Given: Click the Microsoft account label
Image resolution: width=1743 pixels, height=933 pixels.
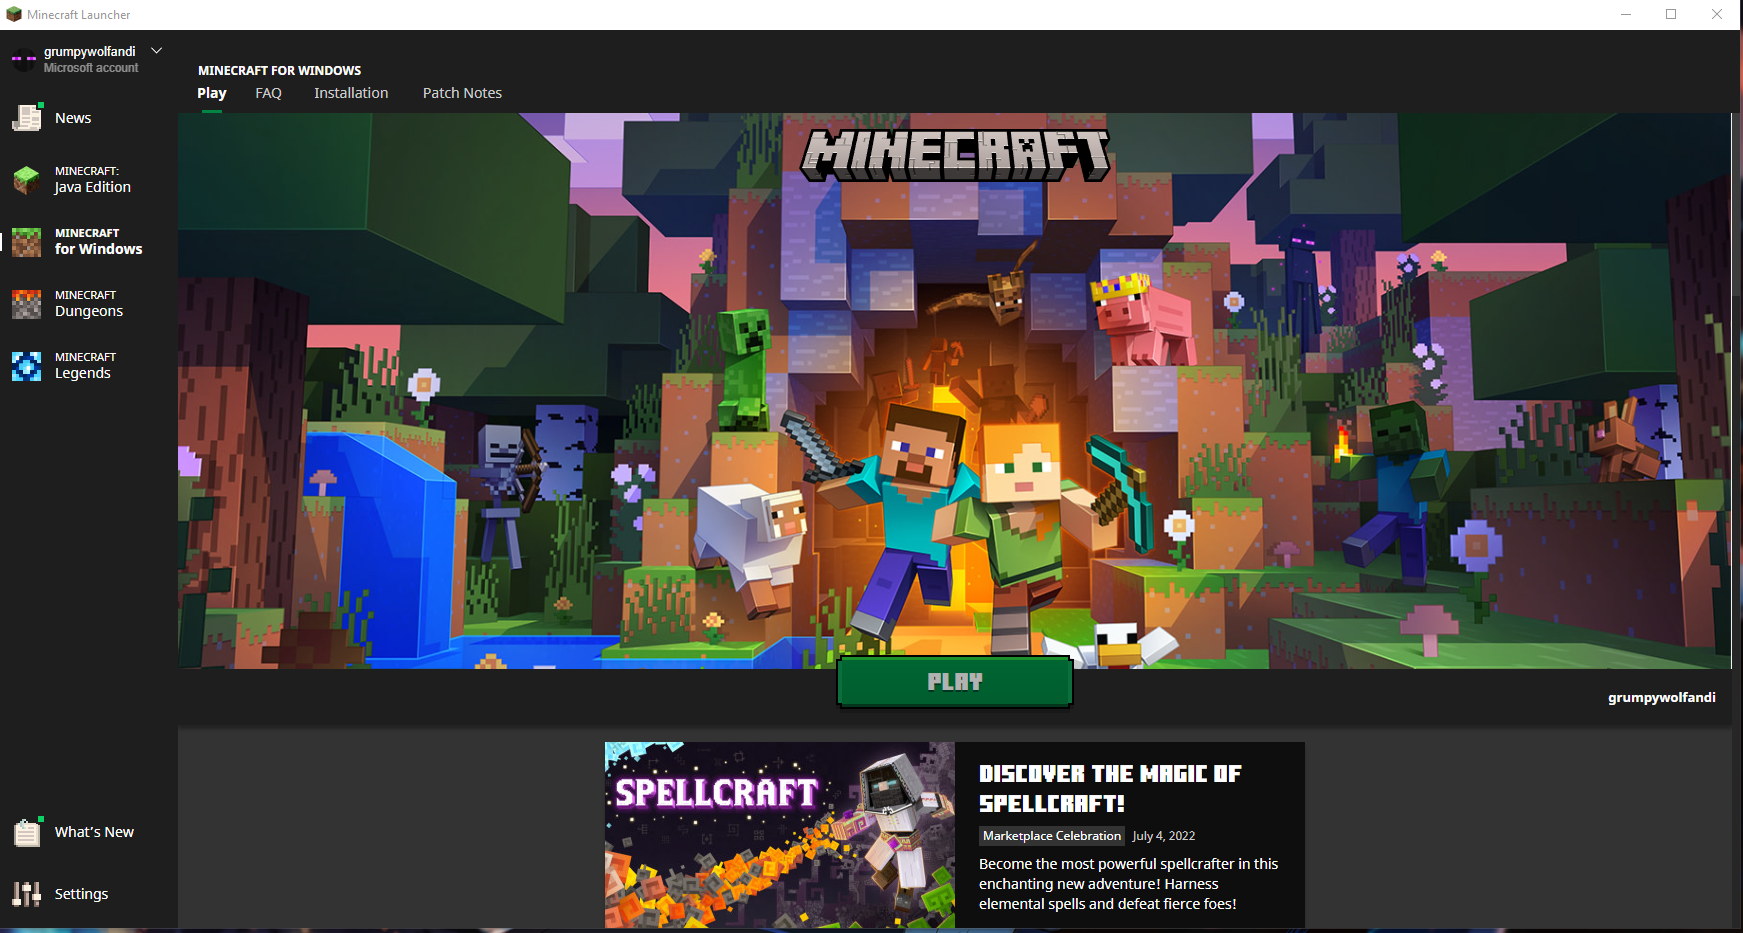Looking at the screenshot, I should click(91, 68).
